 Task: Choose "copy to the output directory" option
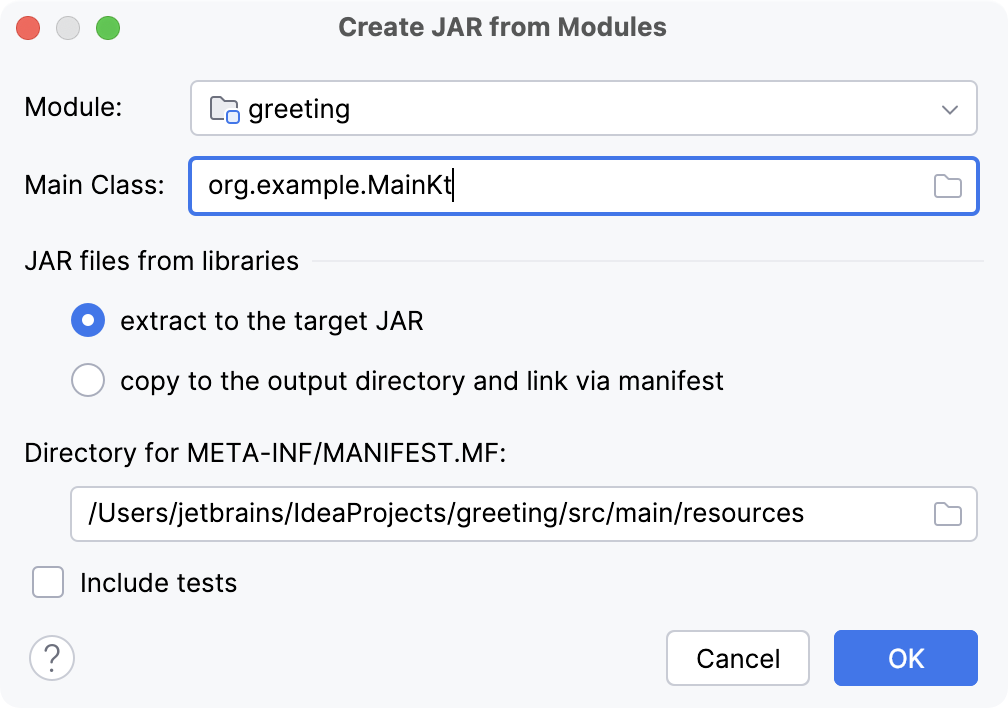88,380
